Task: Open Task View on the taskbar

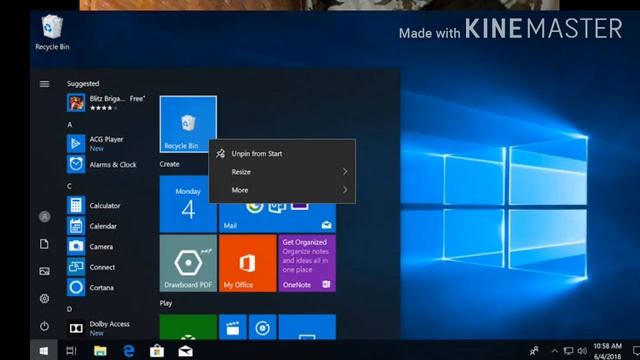Action: point(71,351)
